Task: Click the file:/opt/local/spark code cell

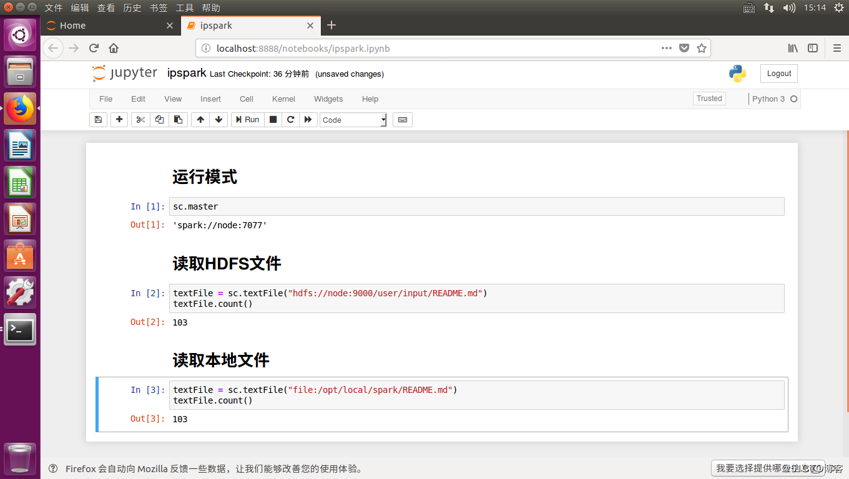Action: click(x=476, y=395)
